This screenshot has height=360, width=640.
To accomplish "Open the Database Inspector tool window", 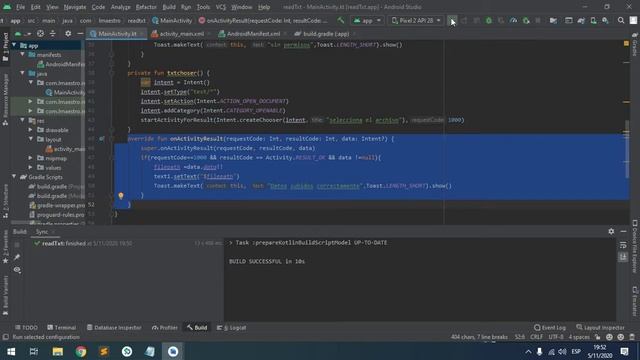I will pos(114,327).
